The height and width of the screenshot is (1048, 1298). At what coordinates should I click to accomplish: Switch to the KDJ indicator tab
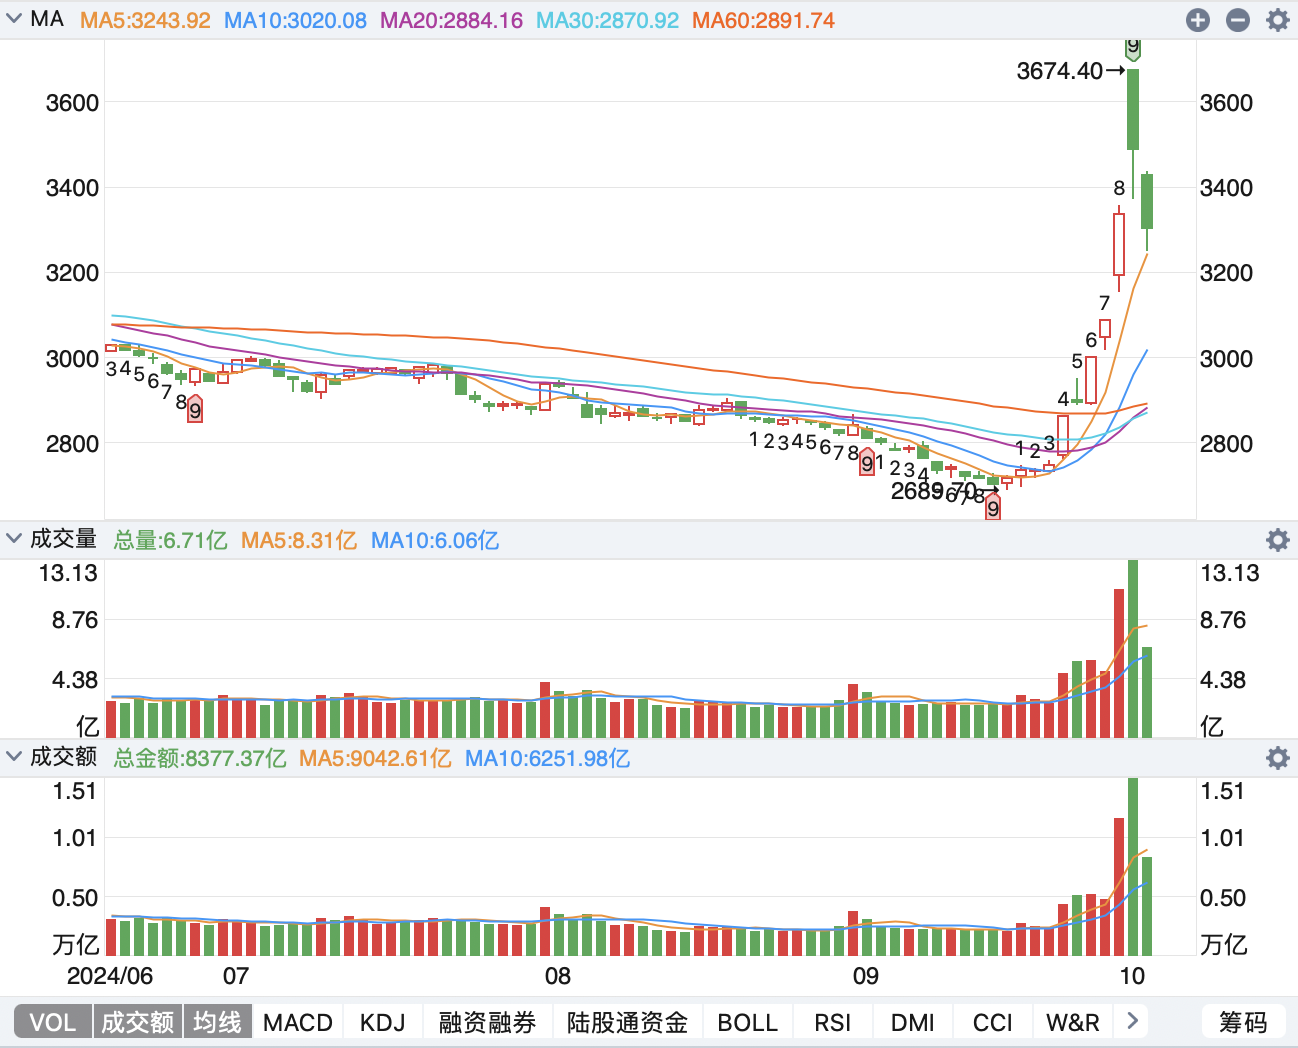(x=382, y=1022)
